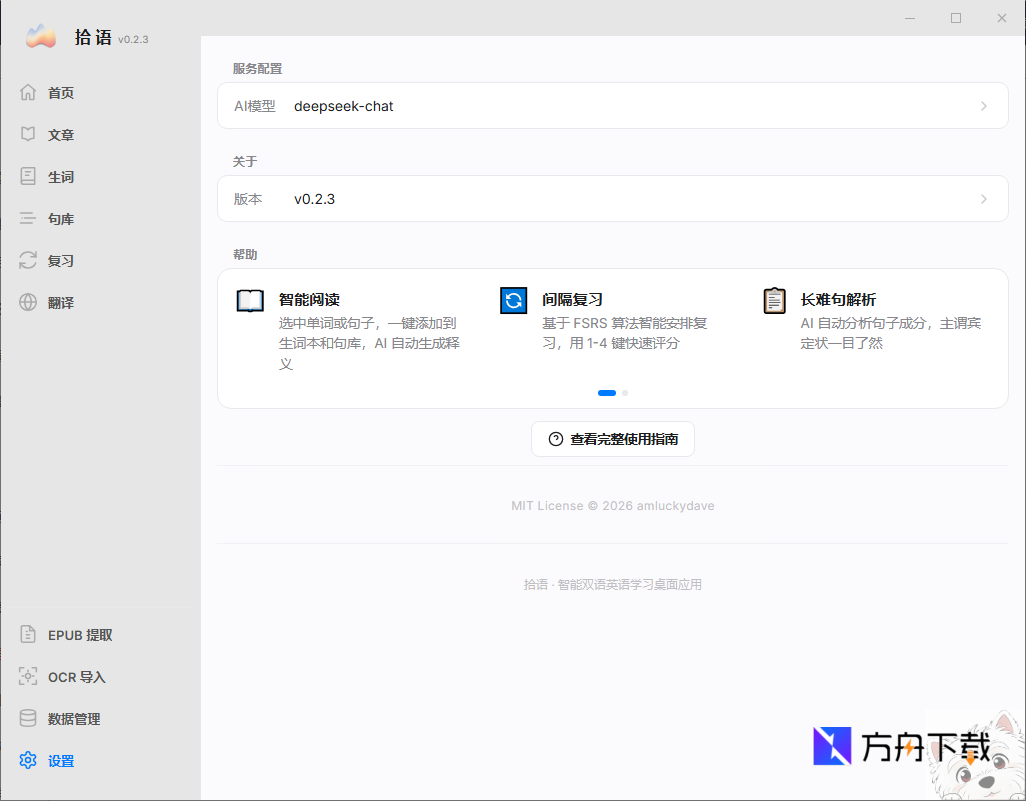The width and height of the screenshot is (1026, 801).
Task: Click the 查看完整使用指南 button
Action: 612,438
